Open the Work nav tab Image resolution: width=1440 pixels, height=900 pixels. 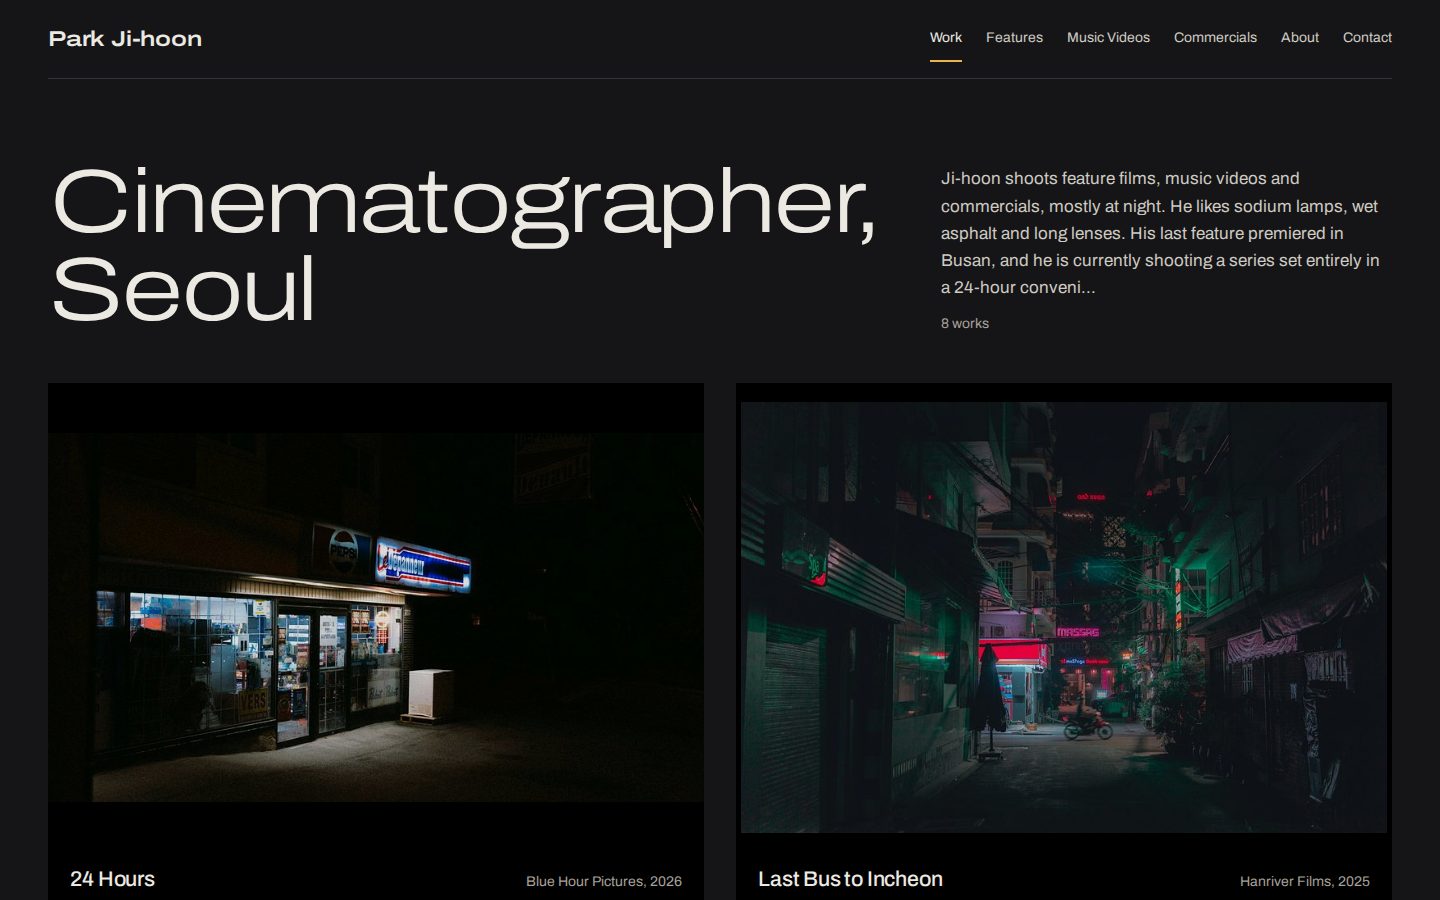click(x=945, y=38)
